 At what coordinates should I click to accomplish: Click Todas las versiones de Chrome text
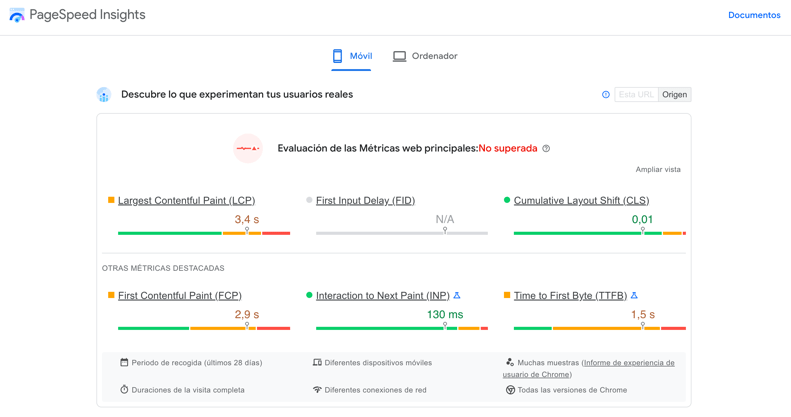coord(572,390)
